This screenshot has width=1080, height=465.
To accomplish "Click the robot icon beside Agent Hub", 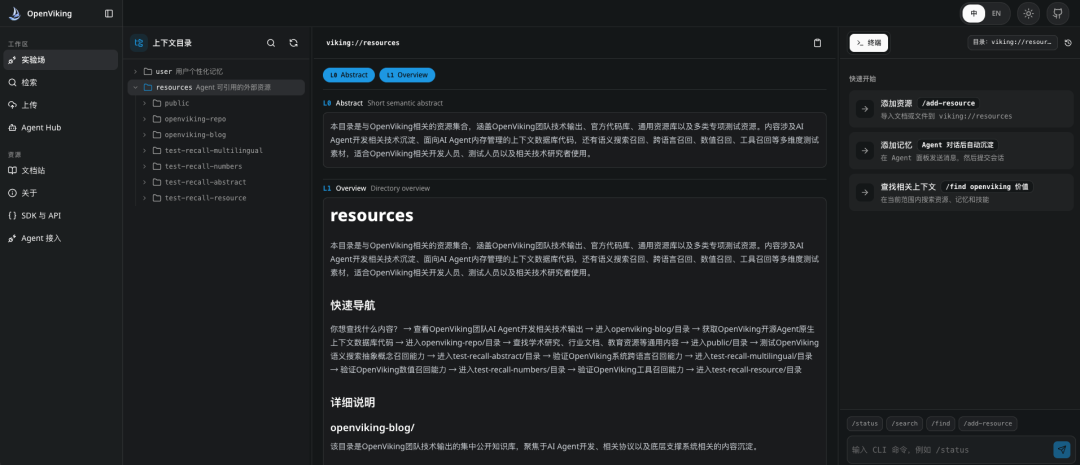I will coord(12,127).
